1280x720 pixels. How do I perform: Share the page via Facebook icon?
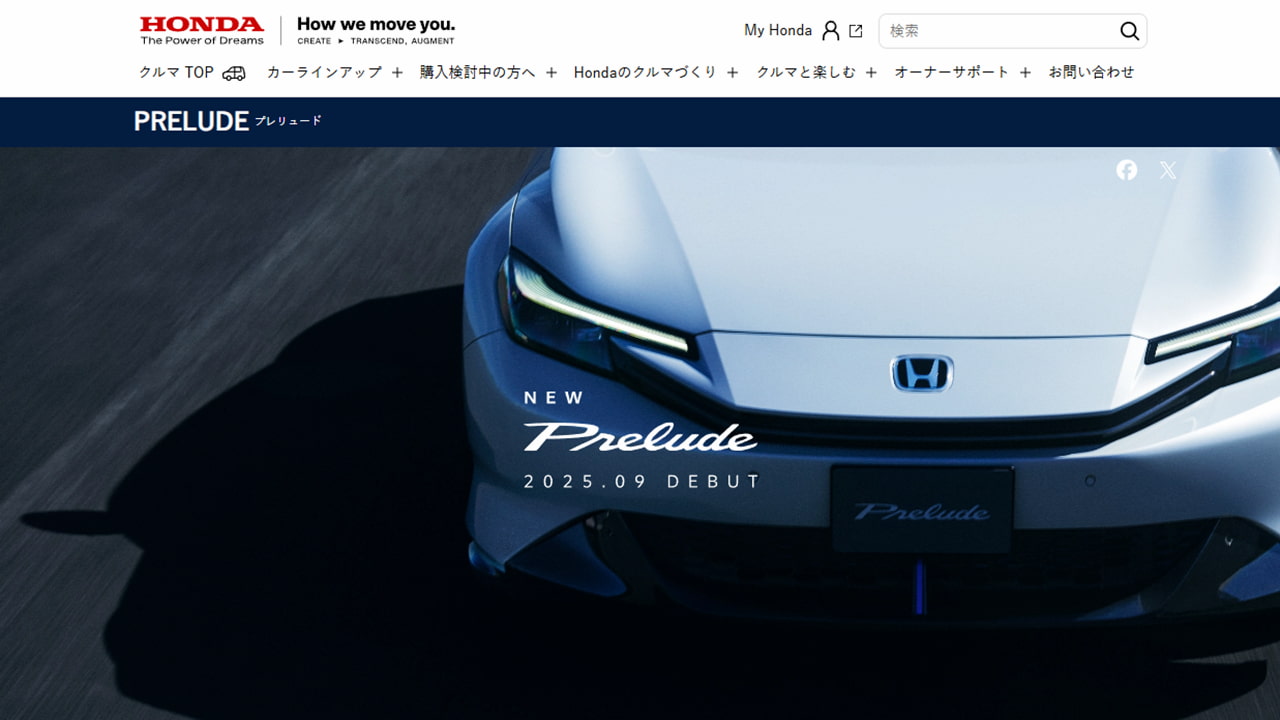(1127, 170)
